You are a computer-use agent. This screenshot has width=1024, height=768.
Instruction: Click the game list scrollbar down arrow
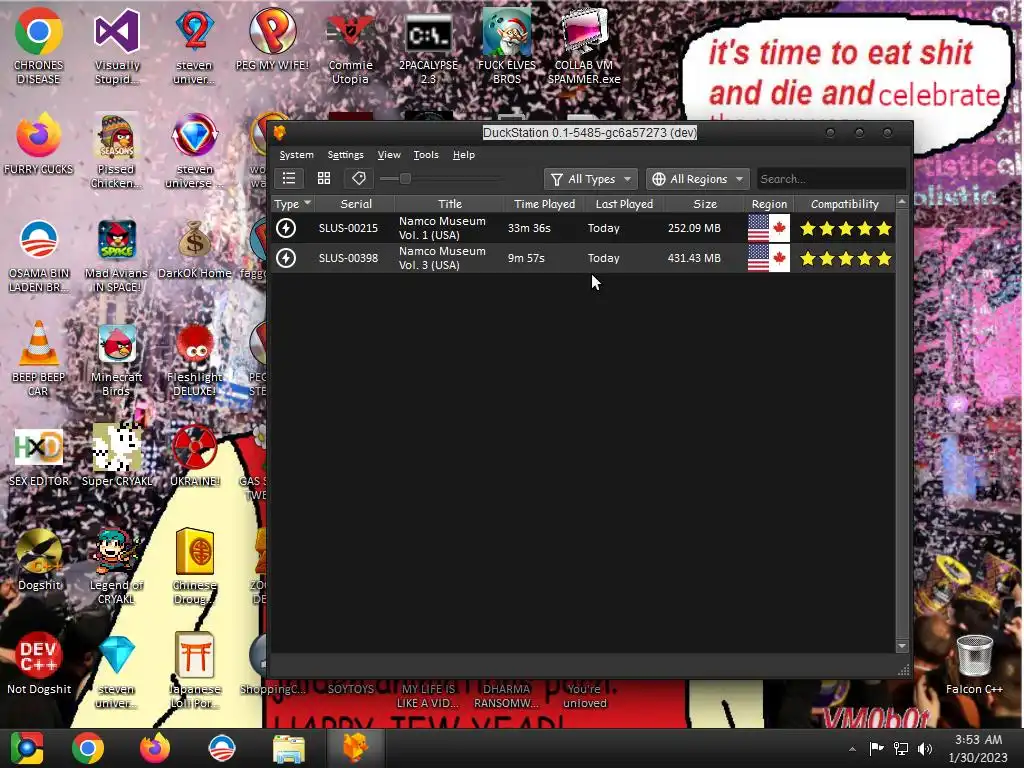click(902, 646)
